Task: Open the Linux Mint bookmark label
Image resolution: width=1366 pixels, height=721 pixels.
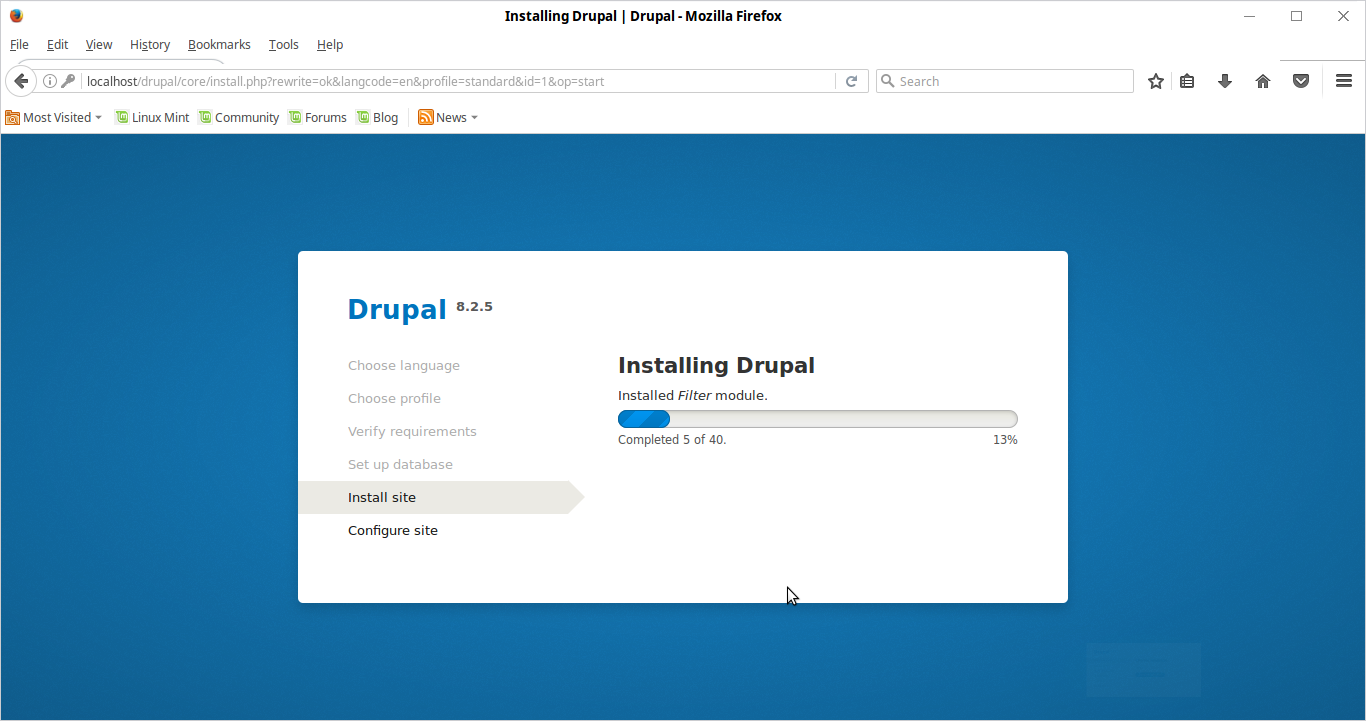Action: [x=160, y=117]
